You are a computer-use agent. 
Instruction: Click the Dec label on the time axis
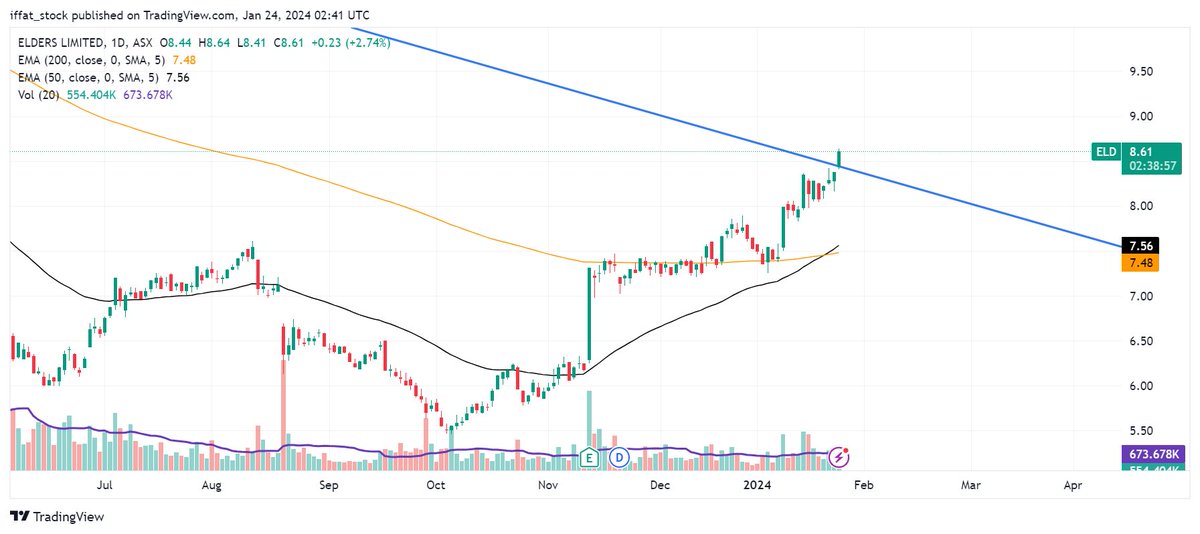coord(659,485)
